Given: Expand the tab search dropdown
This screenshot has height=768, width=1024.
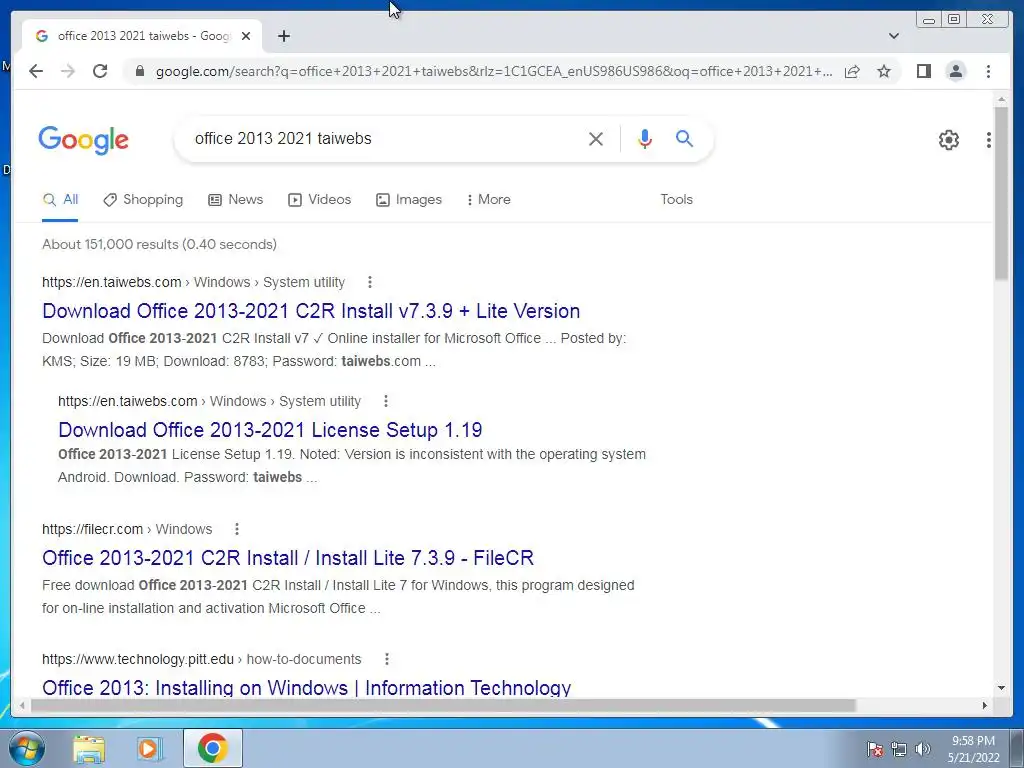Looking at the screenshot, I should (894, 36).
